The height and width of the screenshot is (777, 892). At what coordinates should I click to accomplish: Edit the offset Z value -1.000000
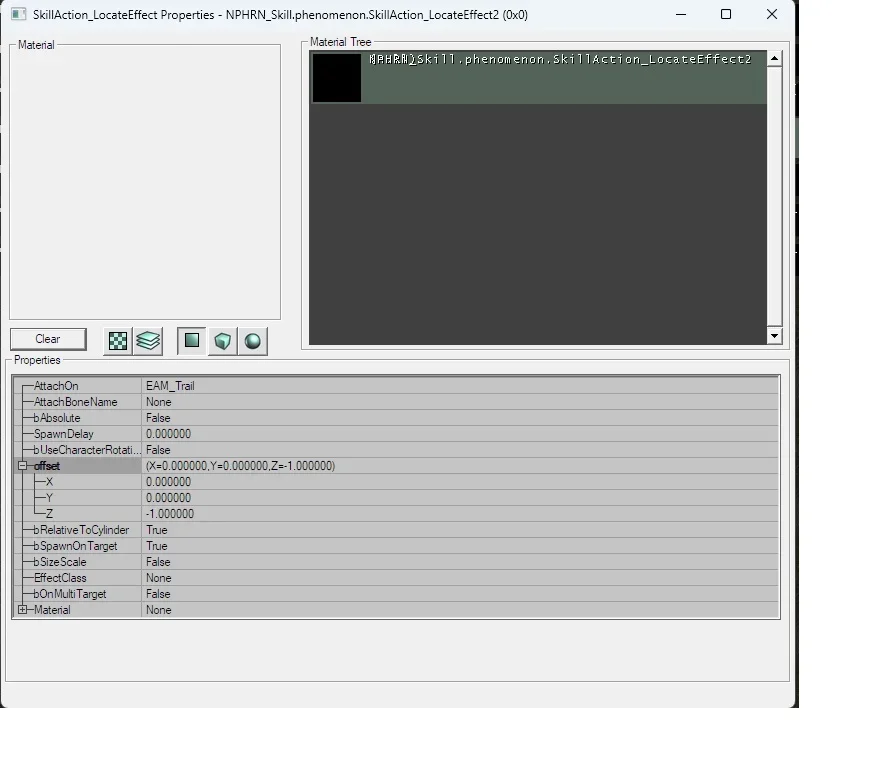tap(460, 514)
